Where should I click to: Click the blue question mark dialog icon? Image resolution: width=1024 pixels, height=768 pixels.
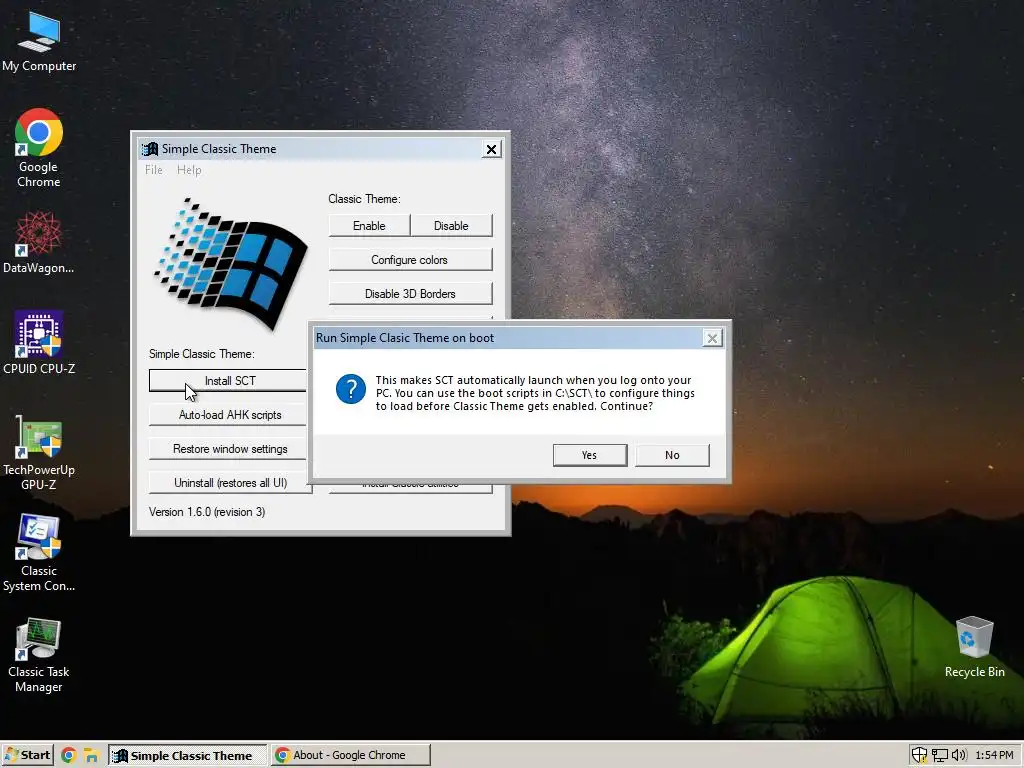click(x=351, y=390)
